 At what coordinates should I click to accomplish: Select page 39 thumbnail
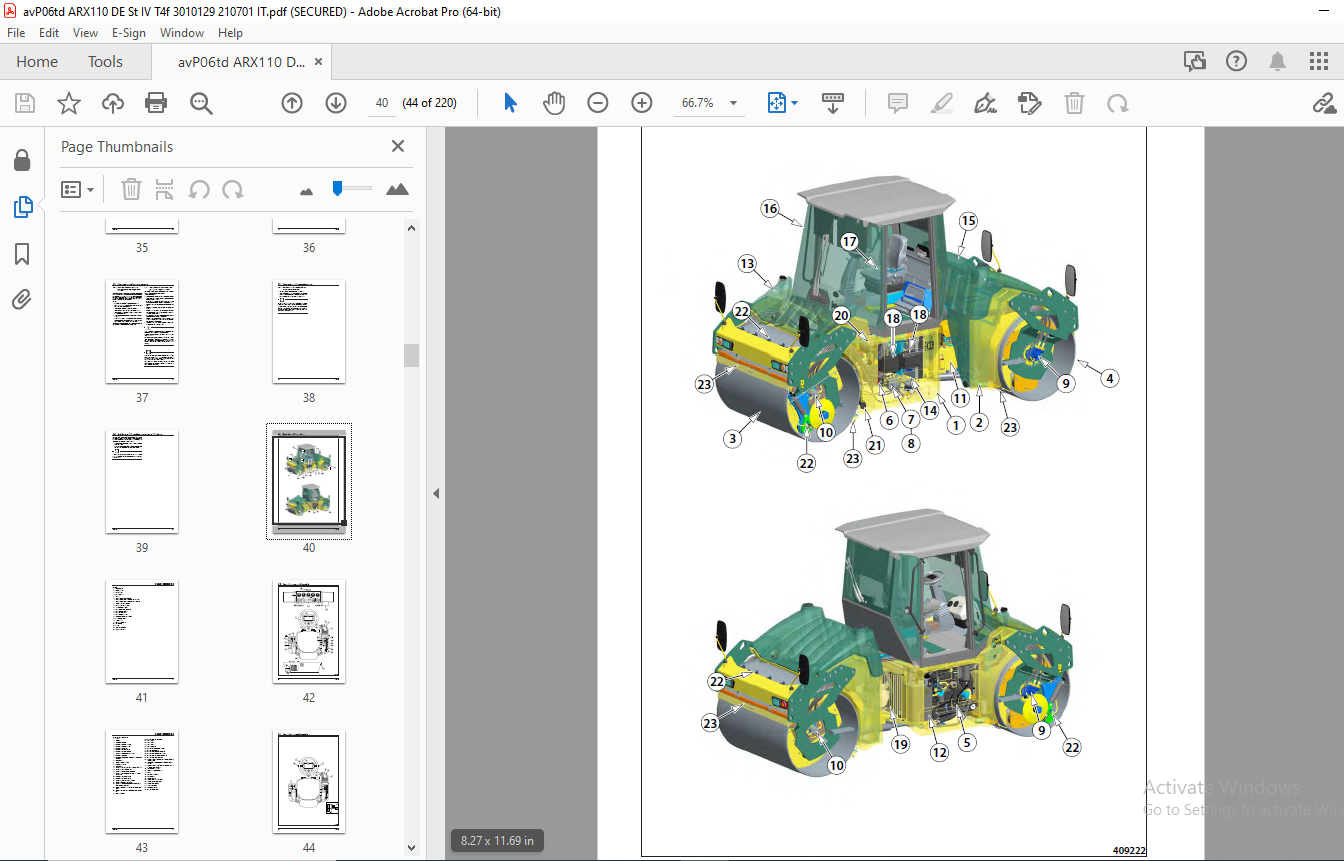(142, 482)
